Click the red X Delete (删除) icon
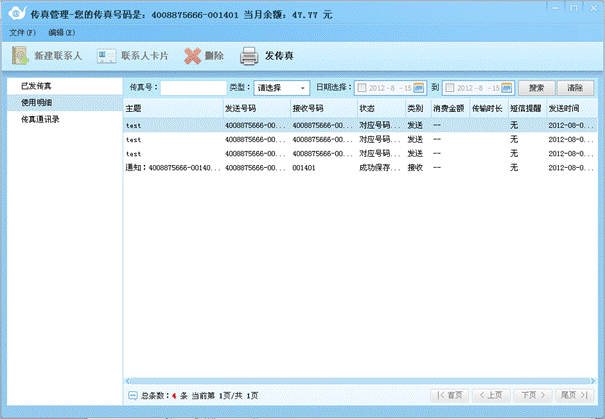The height and width of the screenshot is (419, 605). pos(193,56)
